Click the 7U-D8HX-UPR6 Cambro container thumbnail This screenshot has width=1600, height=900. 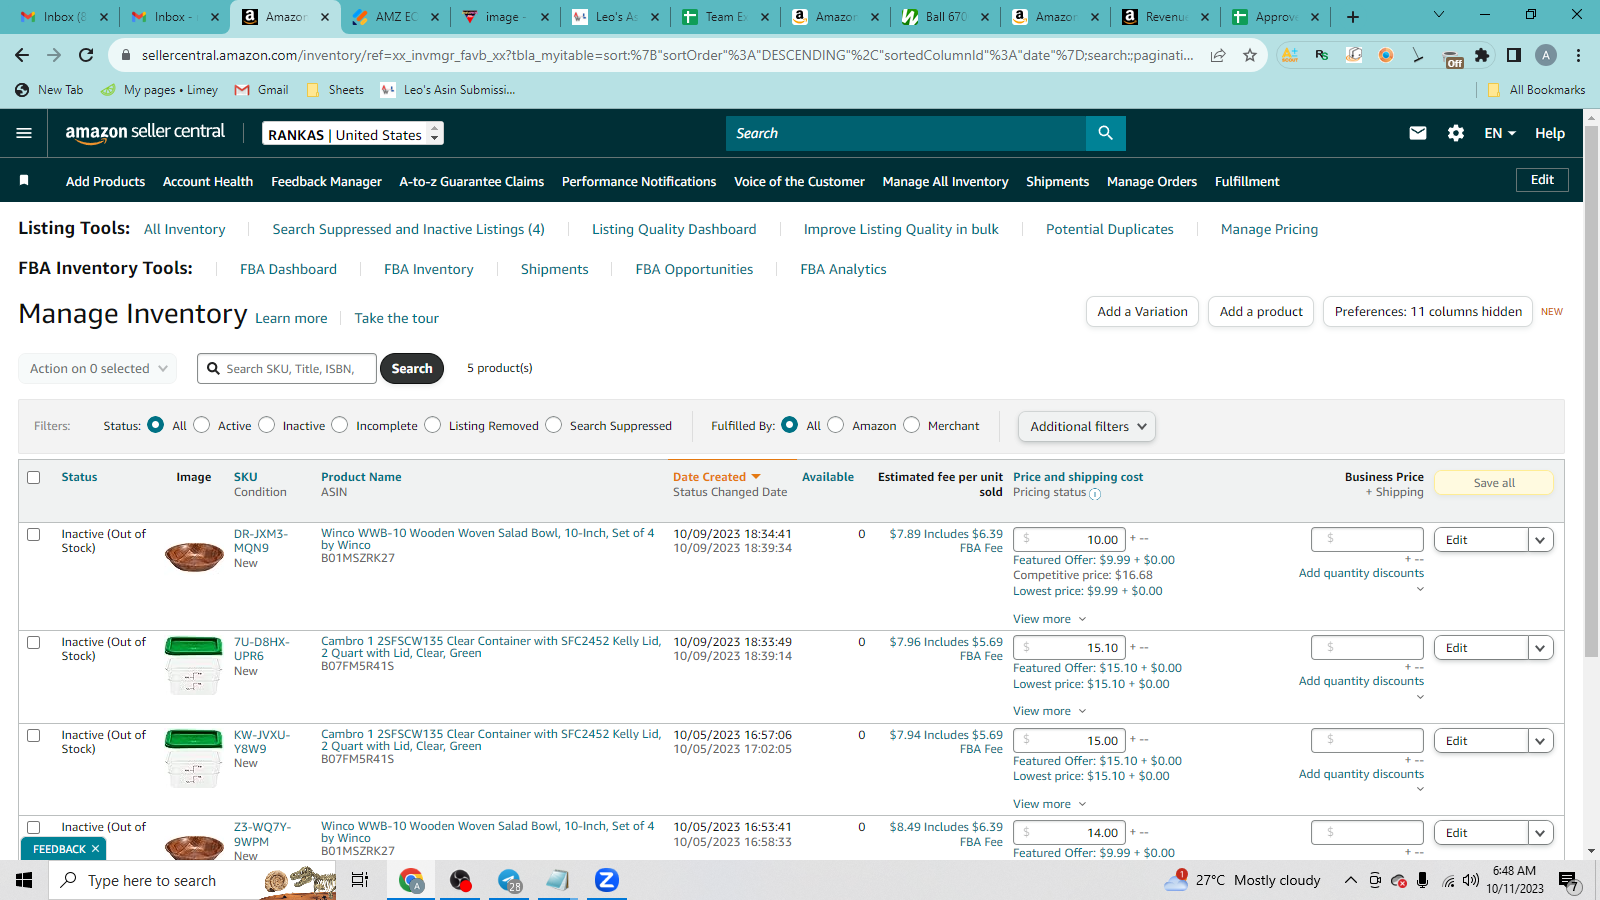[193, 666]
